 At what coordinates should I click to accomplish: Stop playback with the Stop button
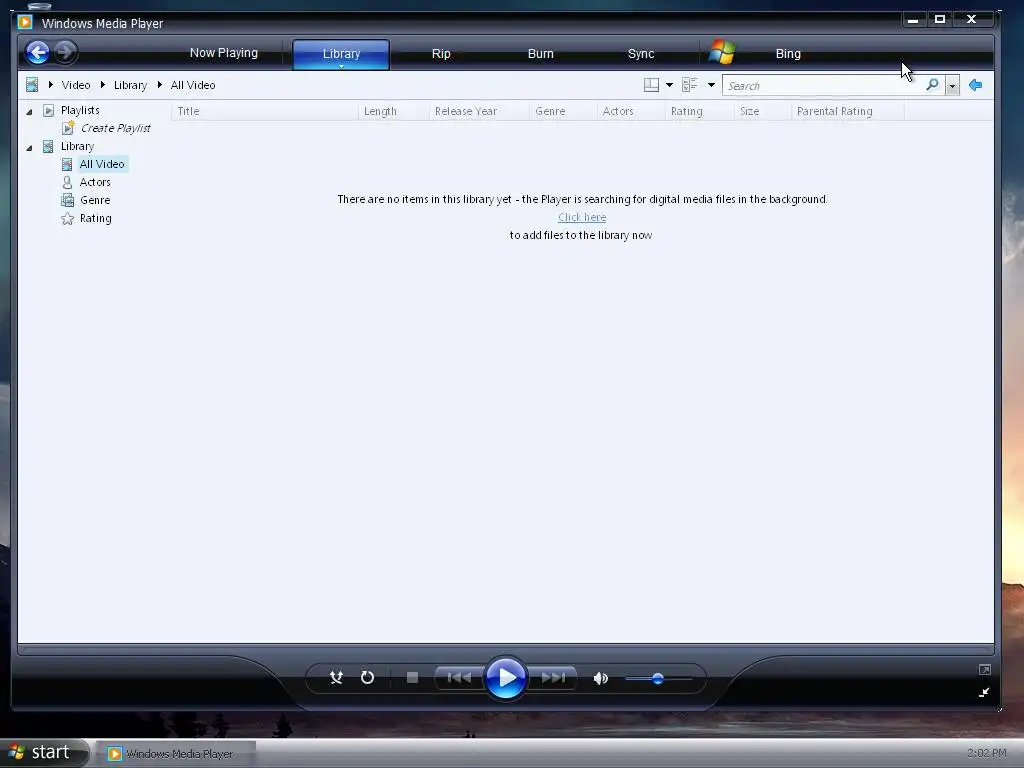[412, 678]
